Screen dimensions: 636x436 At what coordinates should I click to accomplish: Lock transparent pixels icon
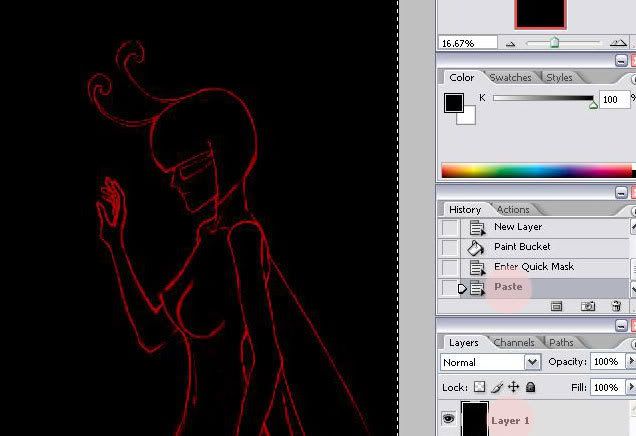click(x=479, y=387)
